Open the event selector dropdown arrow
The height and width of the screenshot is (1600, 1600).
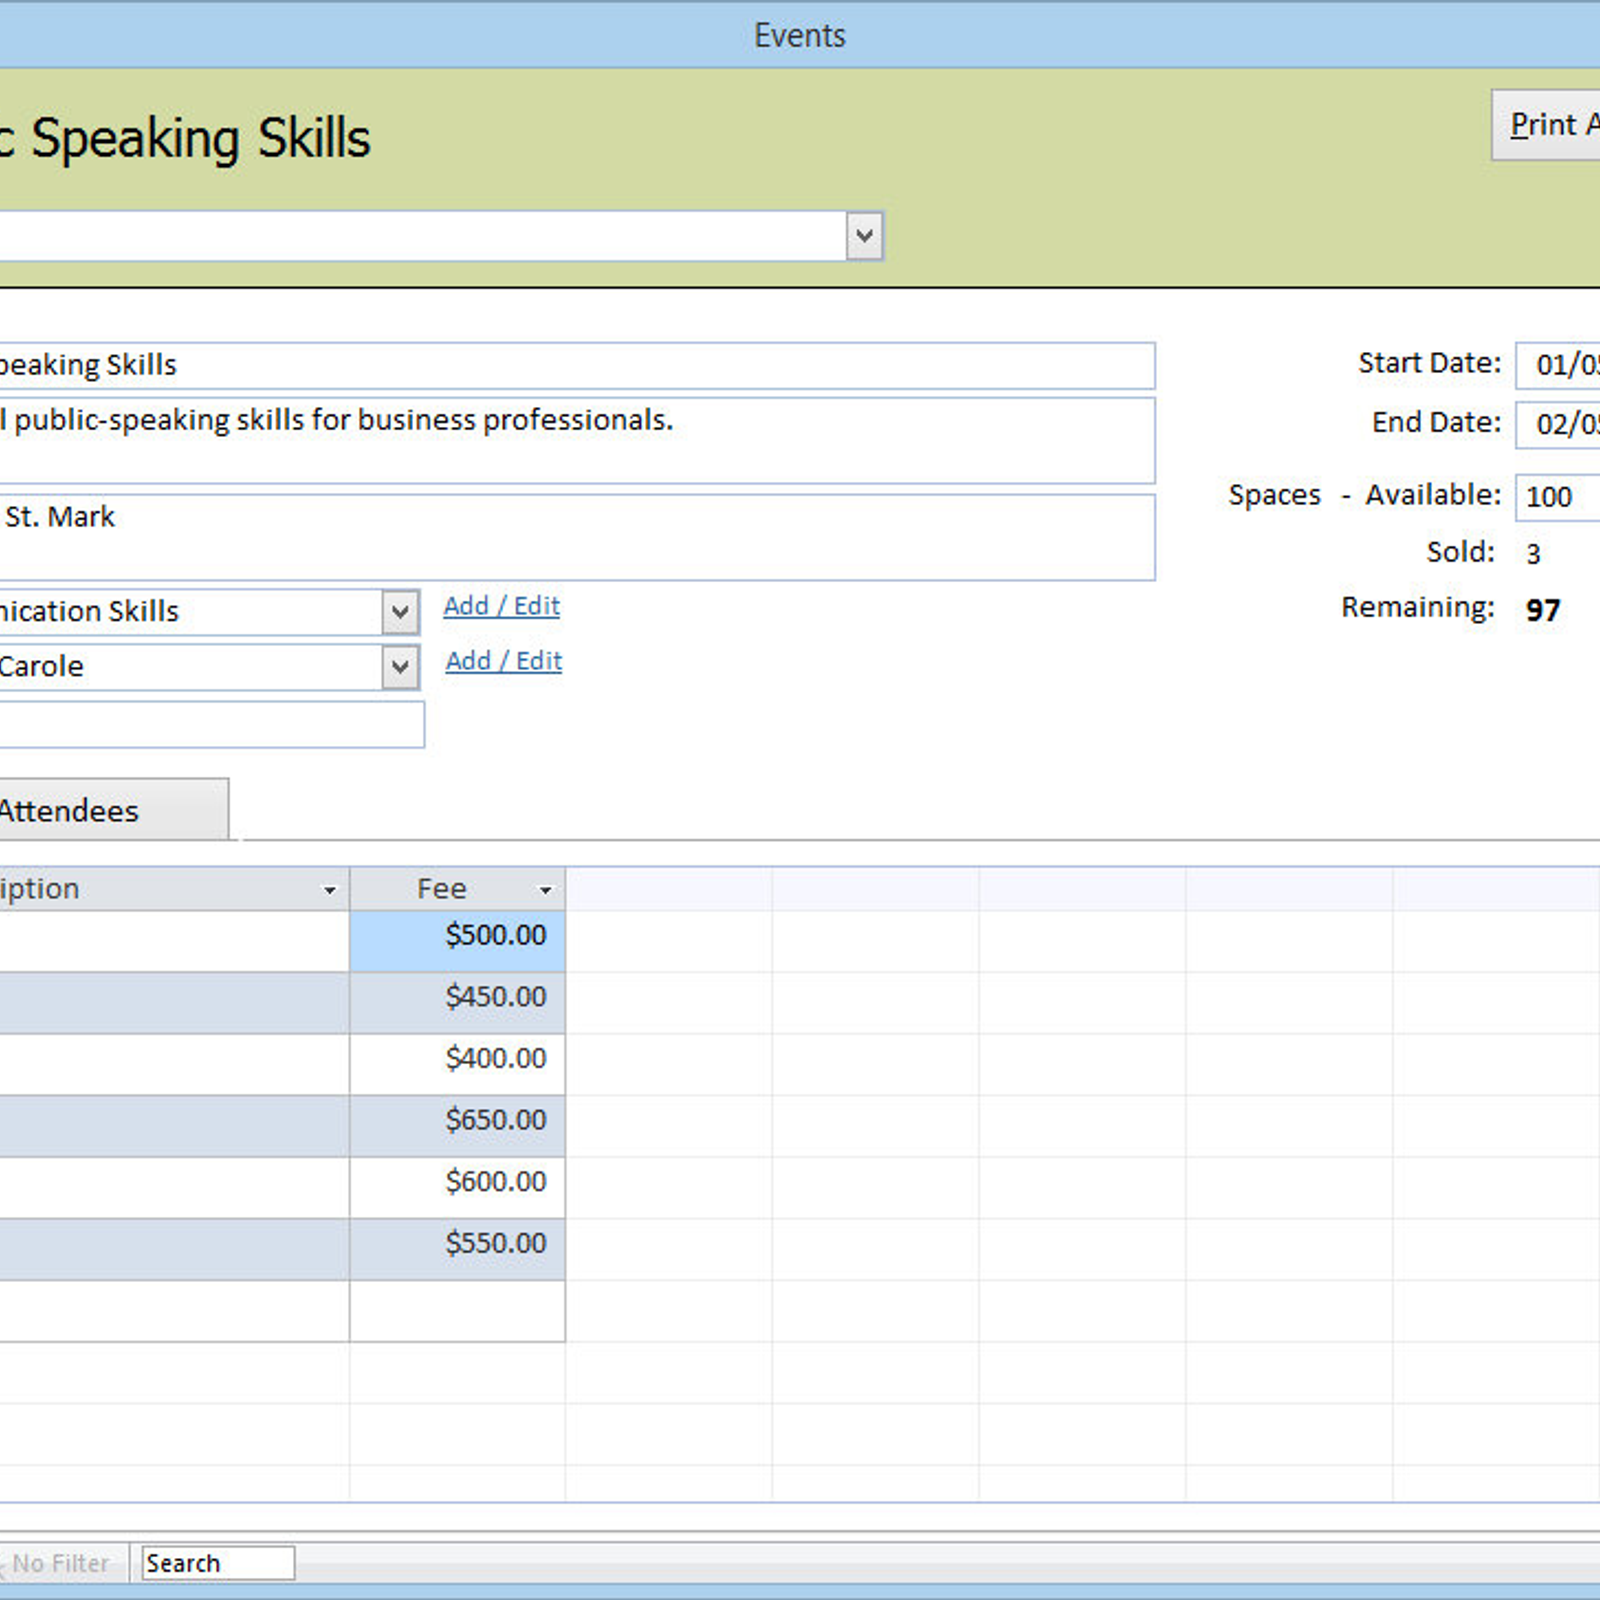tap(864, 236)
